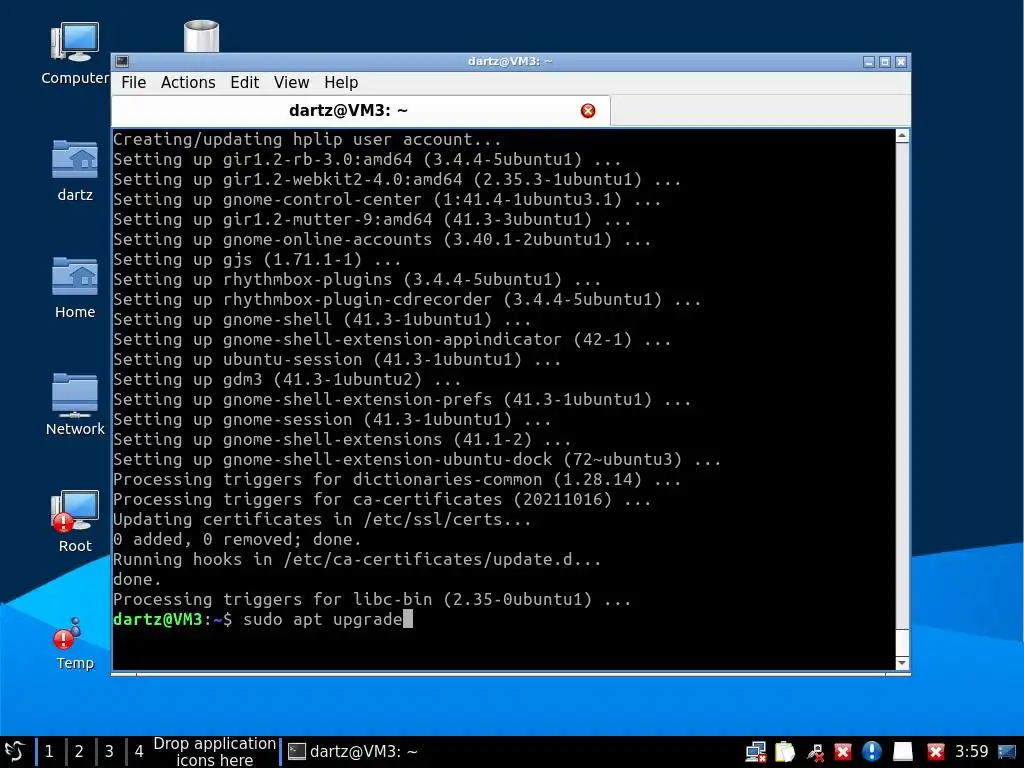
Task: Click 'Setting up rhythmbox-plugin-cdrecorder' line
Action: click(407, 300)
